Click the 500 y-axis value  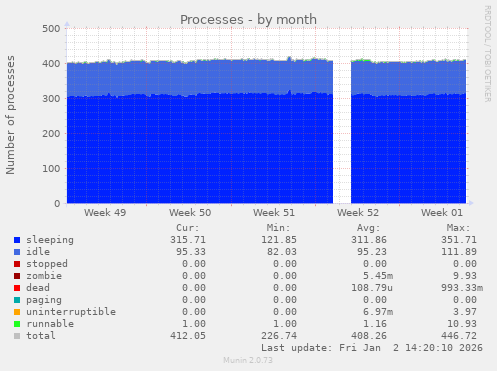coord(51,29)
